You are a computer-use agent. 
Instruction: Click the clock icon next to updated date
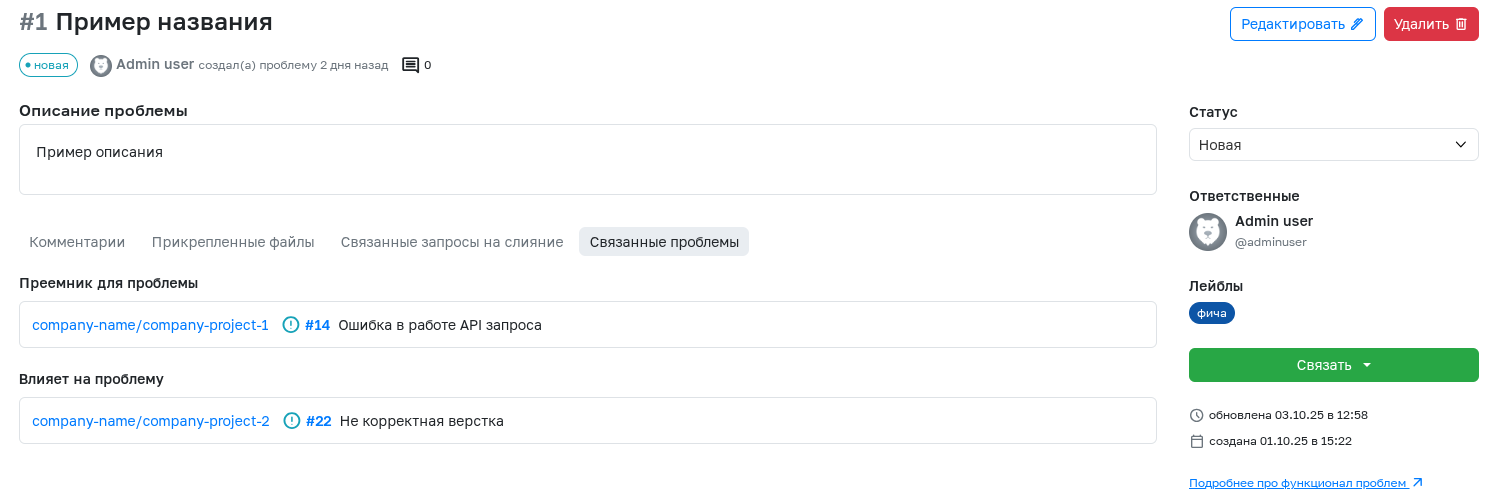pyautogui.click(x=1197, y=415)
